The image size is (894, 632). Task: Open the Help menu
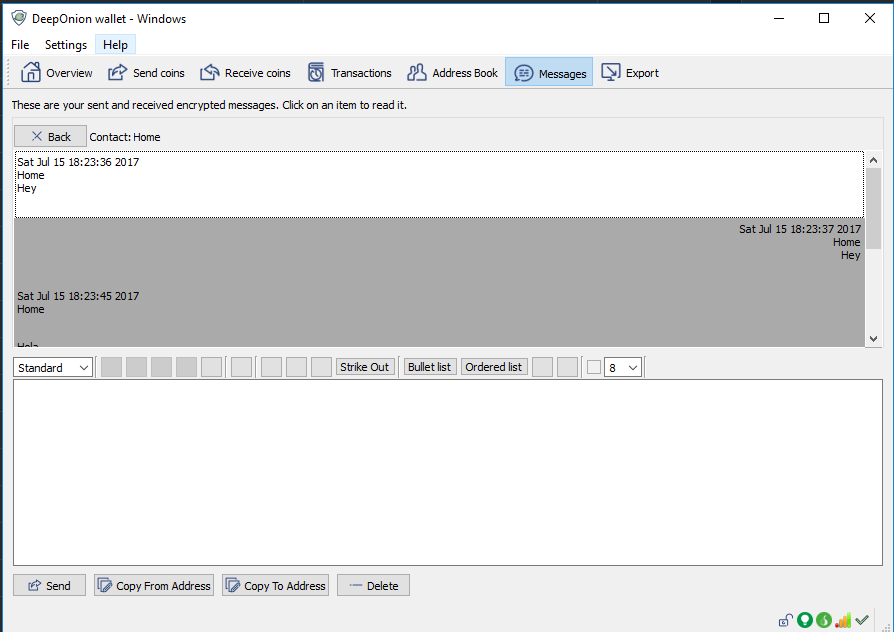115,44
